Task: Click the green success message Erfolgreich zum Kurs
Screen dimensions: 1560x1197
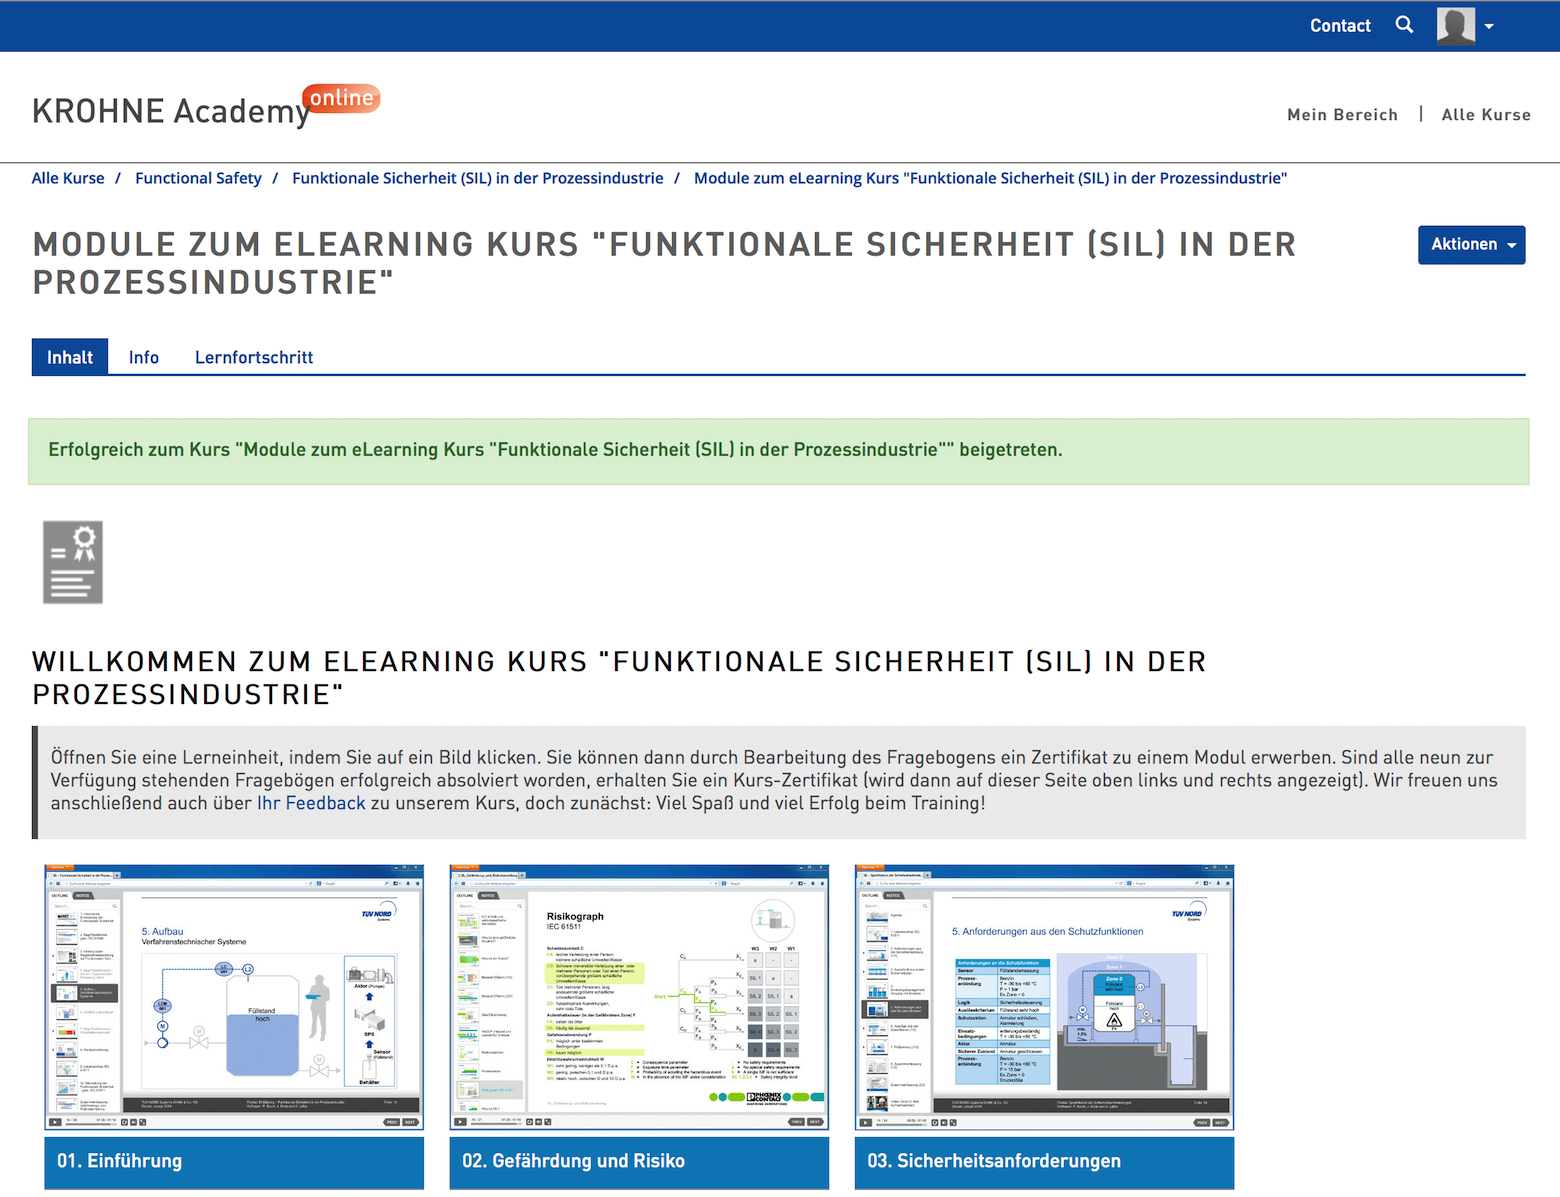Action: (778, 451)
